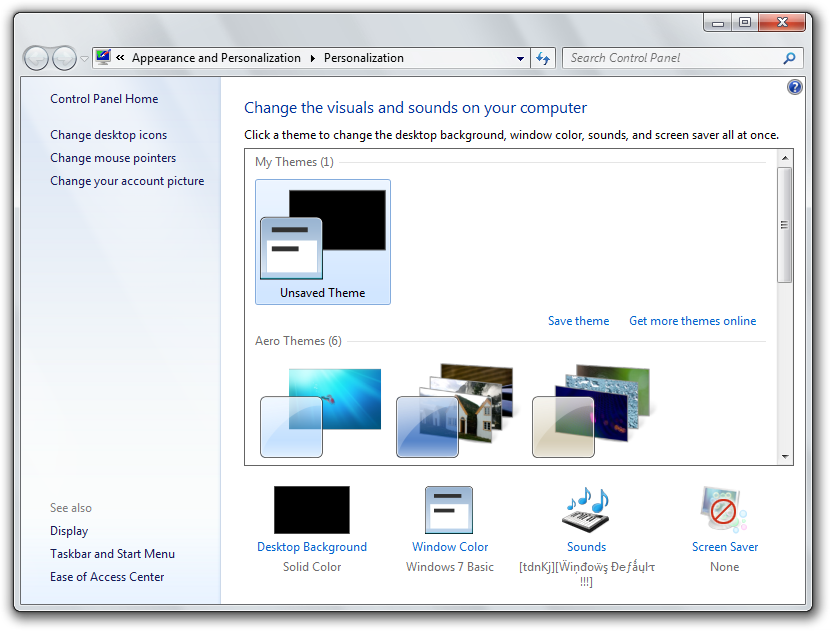The image size is (832, 632).
Task: Click the Refresh icon beside address bar
Action: [x=543, y=58]
